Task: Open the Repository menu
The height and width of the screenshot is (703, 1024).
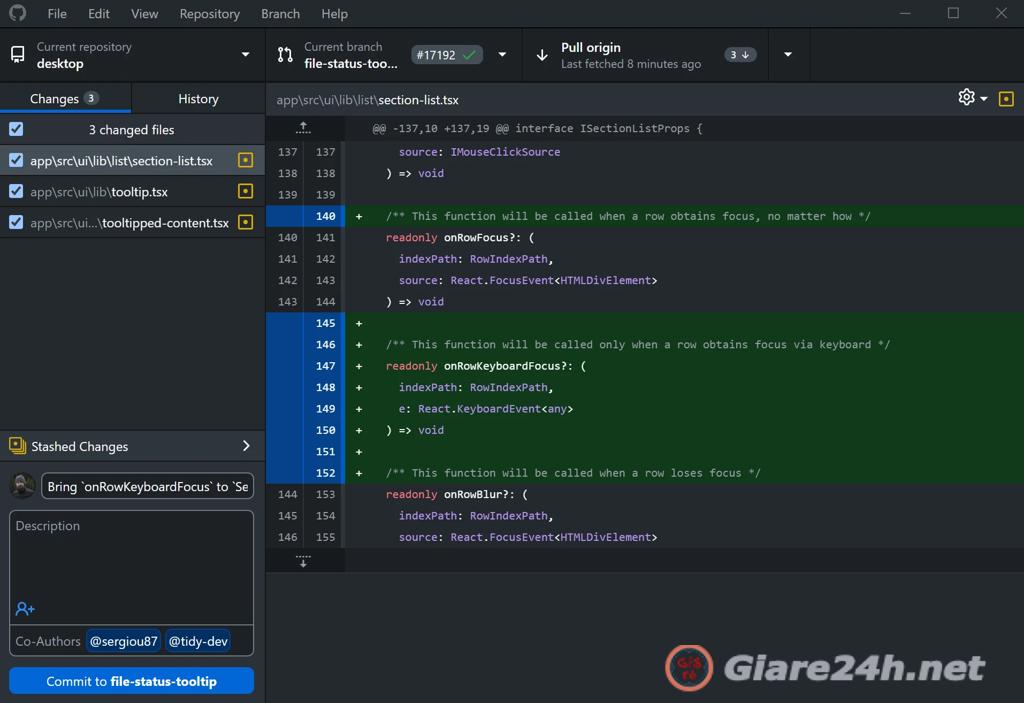Action: coord(209,13)
